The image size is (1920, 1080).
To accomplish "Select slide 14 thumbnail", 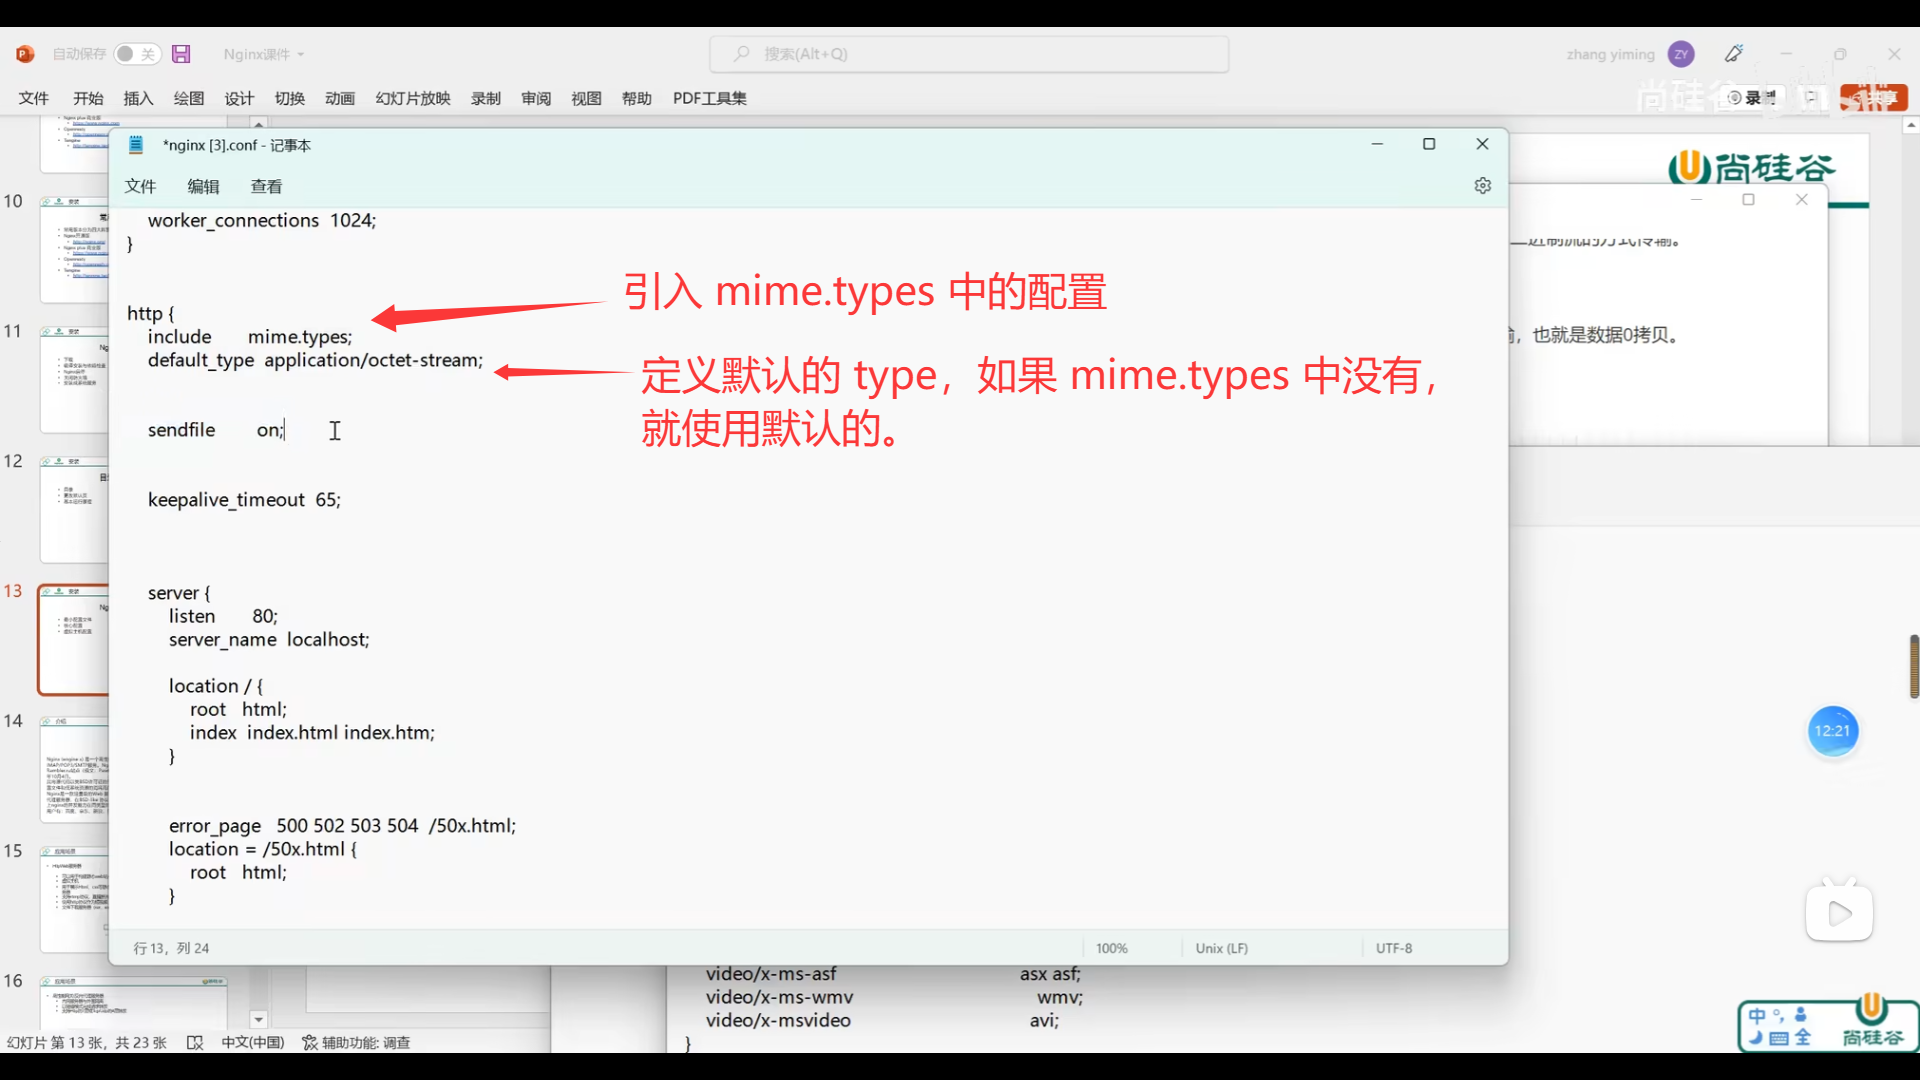I will point(74,770).
